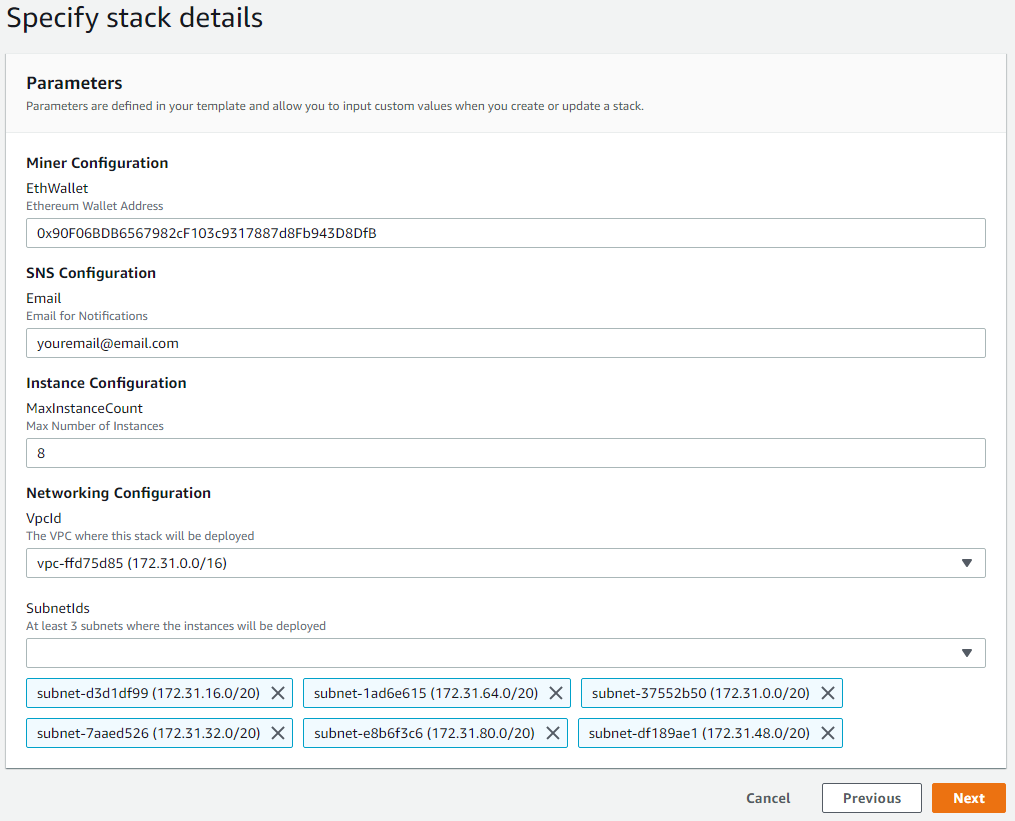Remove subnet-7aaed526 from selected subnets
1015x821 pixels.
278,732
